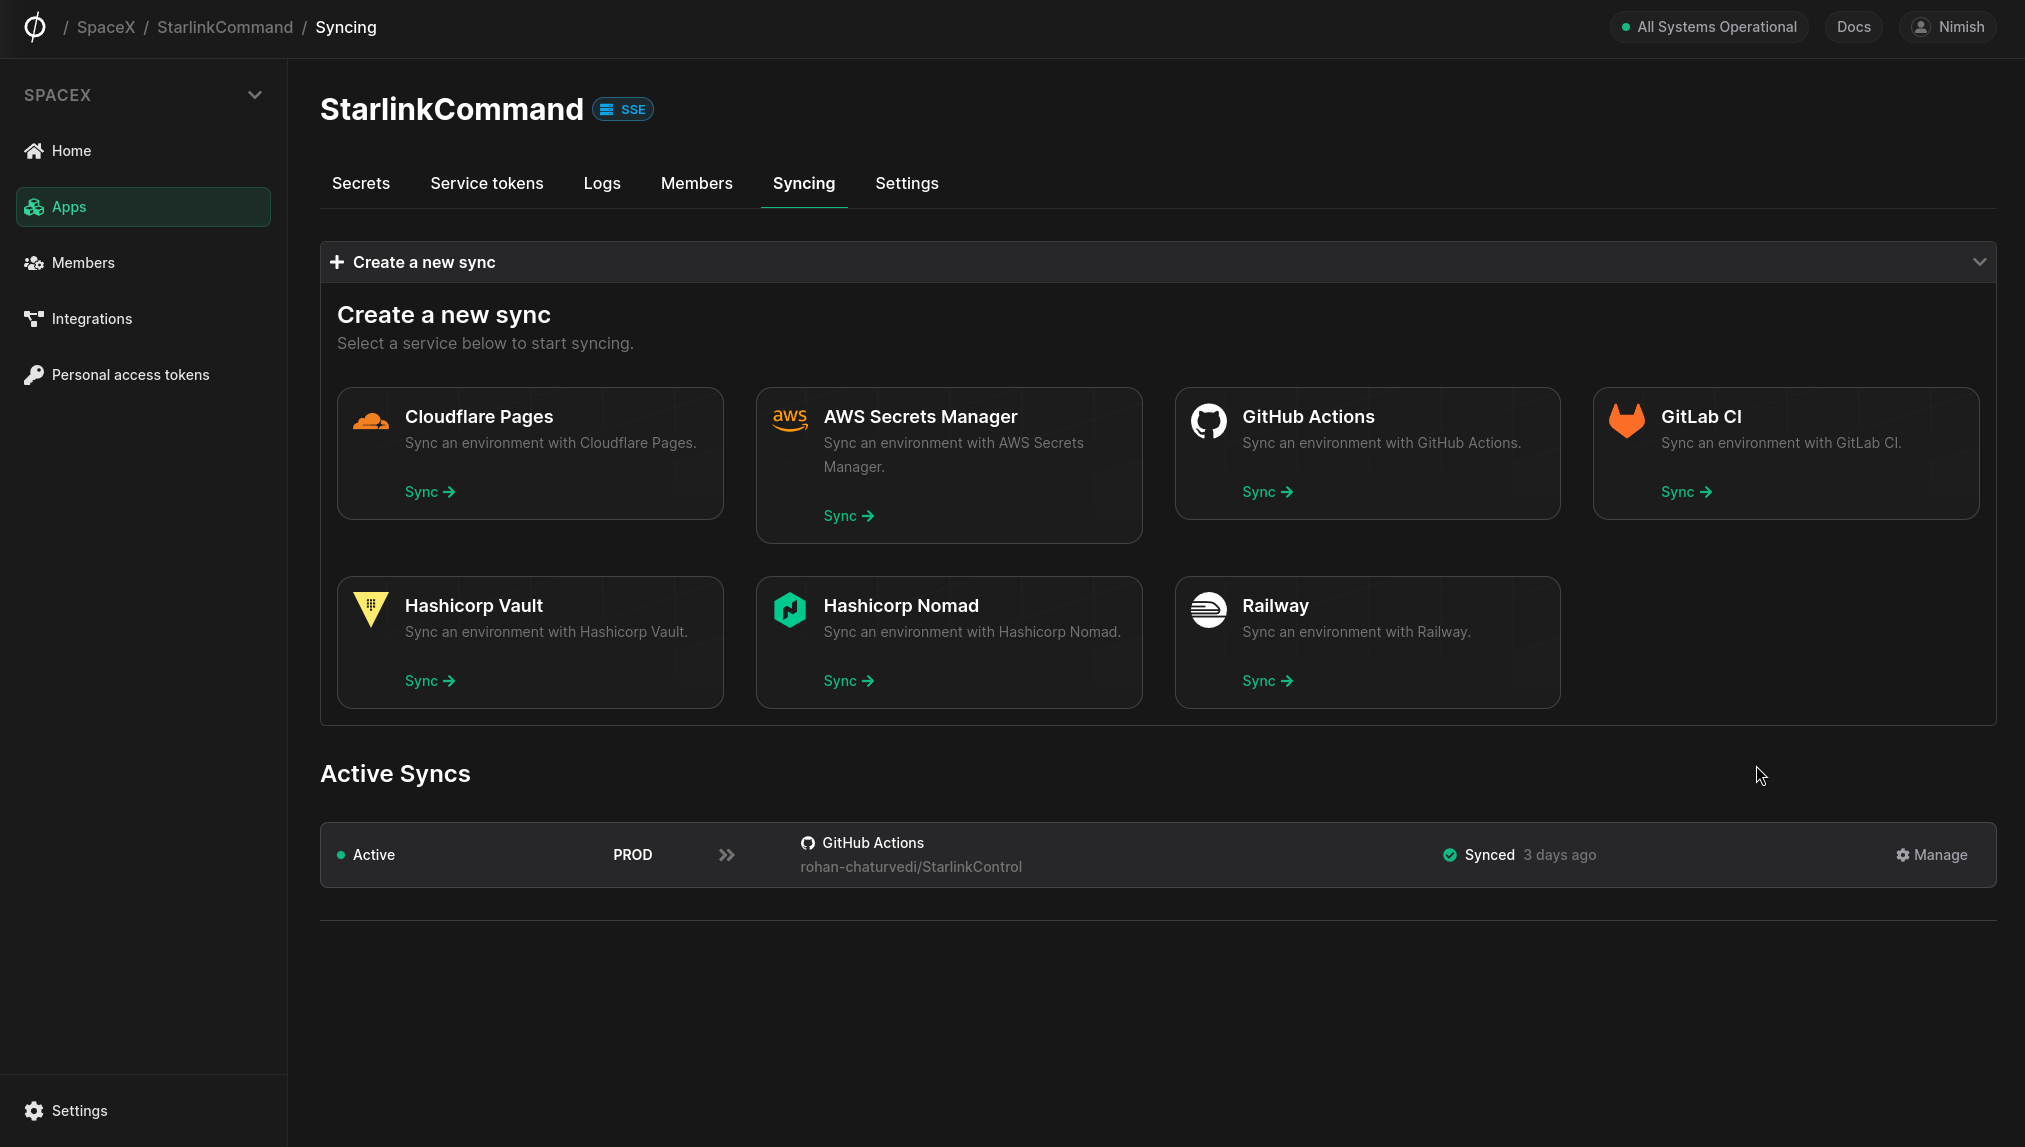Click SpaceX in the breadcrumb

tap(106, 27)
